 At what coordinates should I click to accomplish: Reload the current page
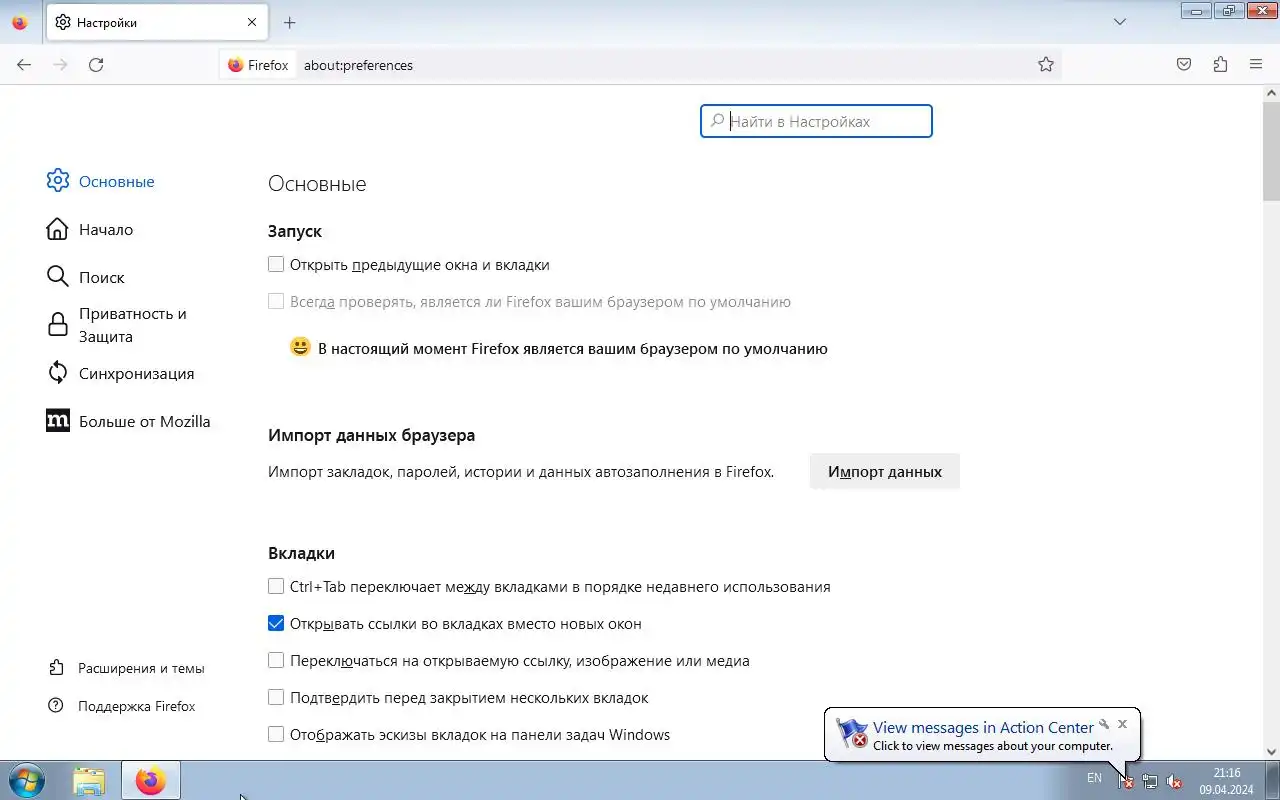(96, 65)
